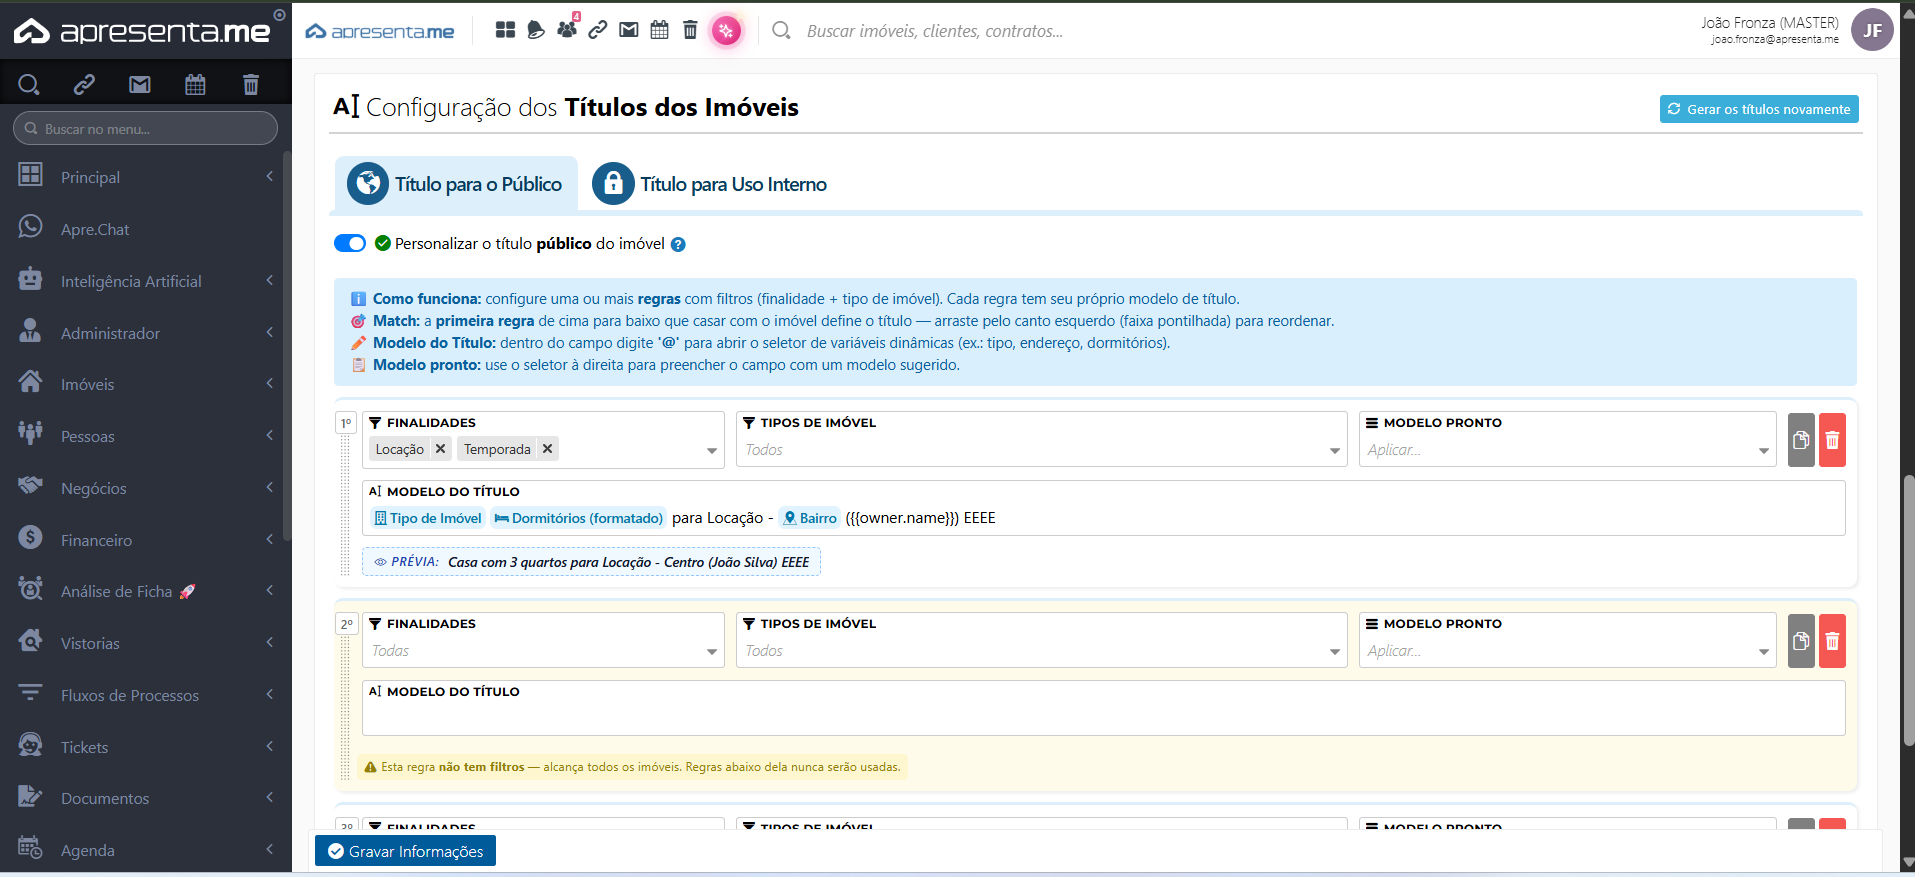The height and width of the screenshot is (877, 1915).
Task: Open the mail icon in top toolbar
Action: click(629, 30)
